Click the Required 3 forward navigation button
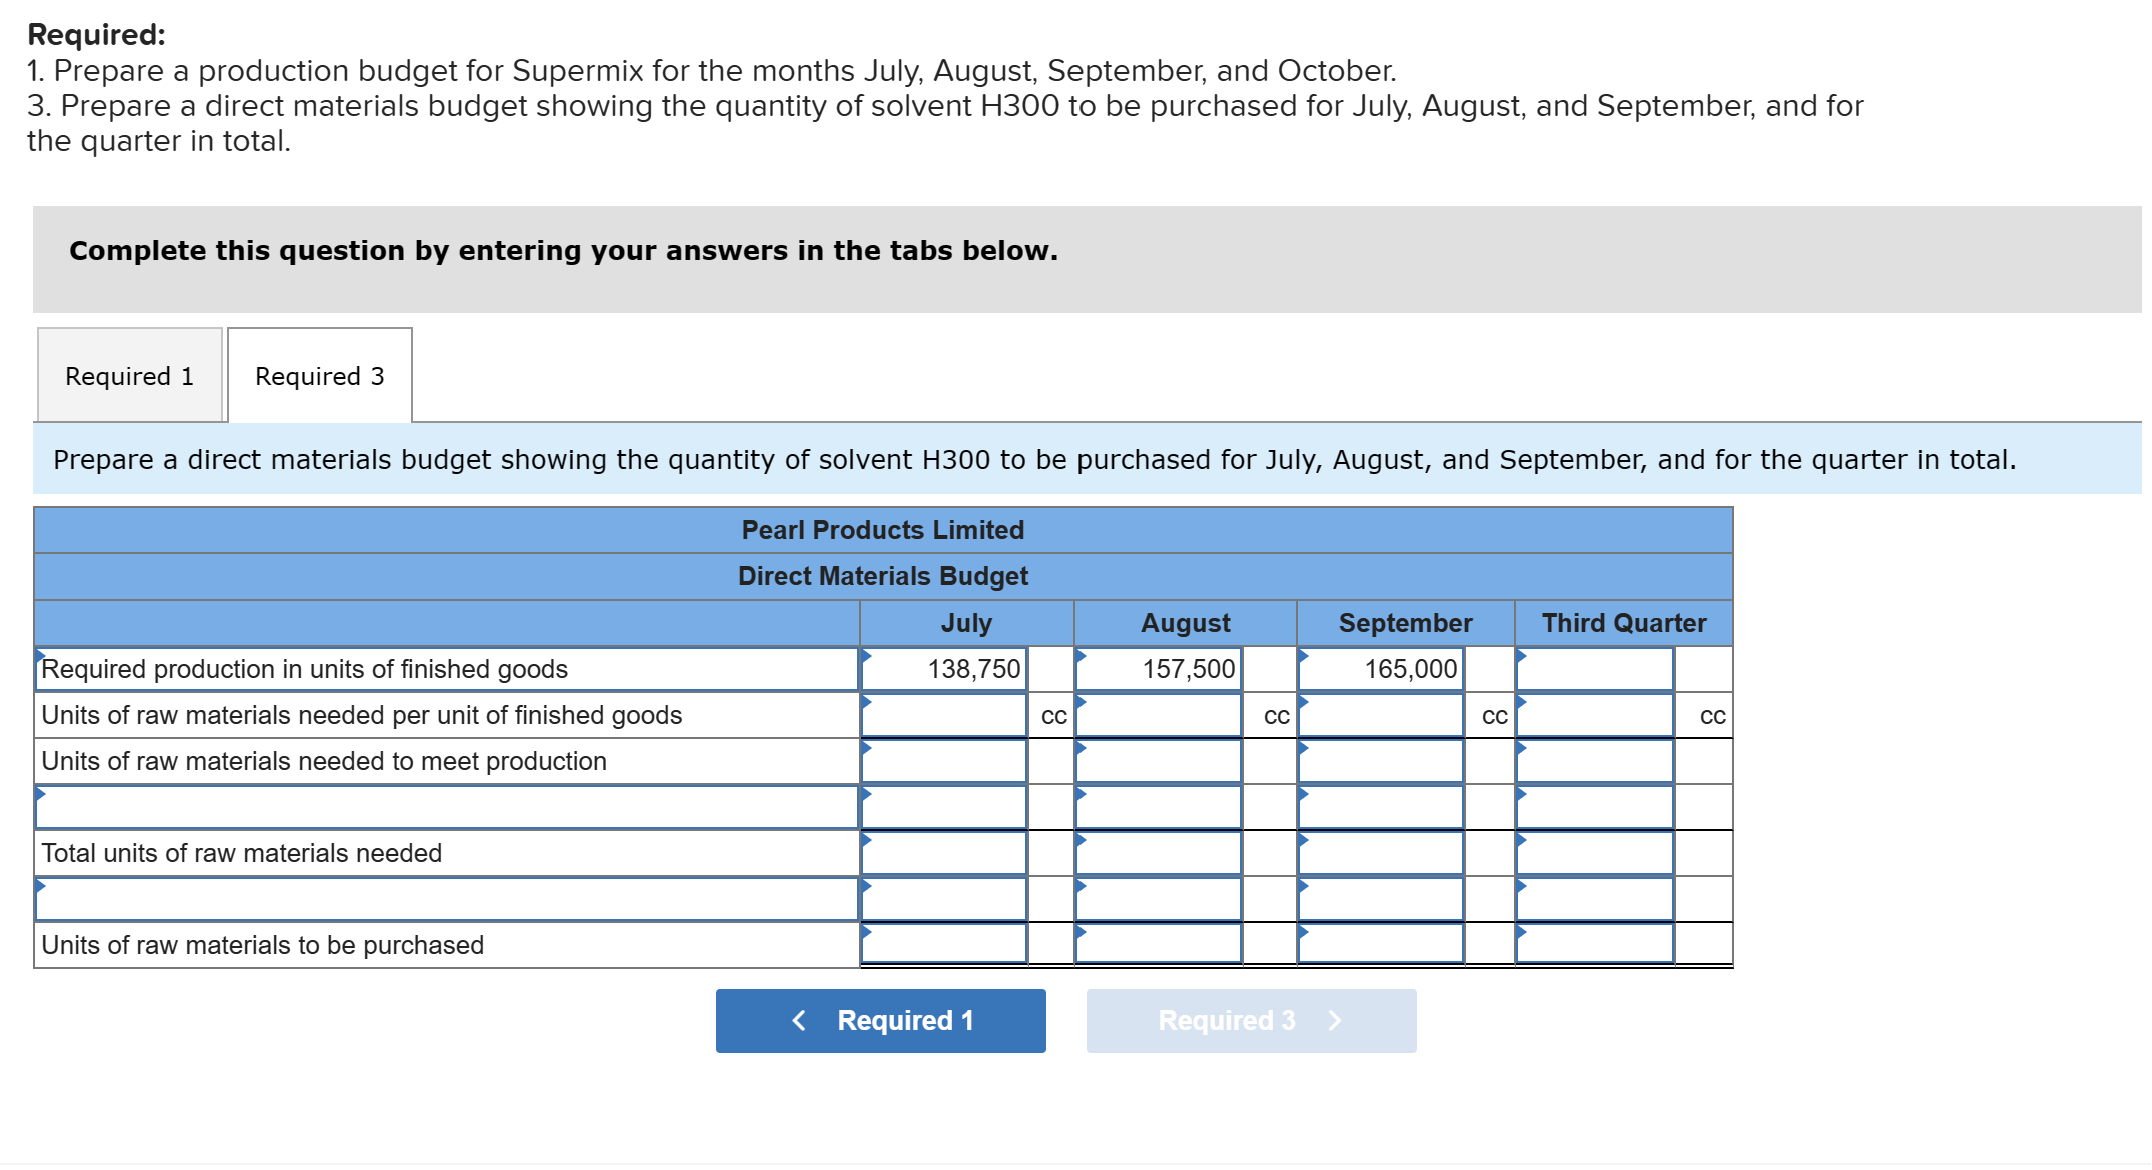Viewport: 2152px width, 1170px height. (x=1250, y=1020)
